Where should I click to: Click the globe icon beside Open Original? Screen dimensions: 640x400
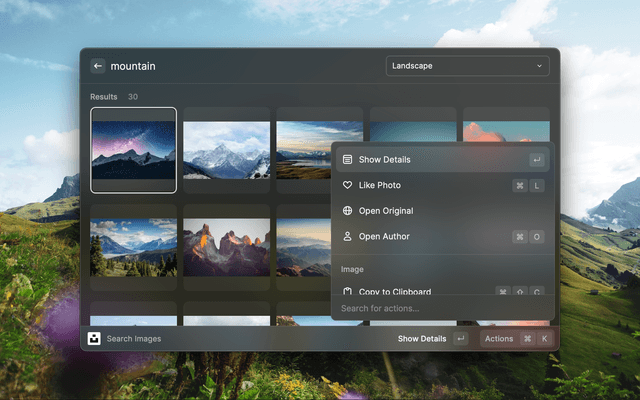click(347, 211)
